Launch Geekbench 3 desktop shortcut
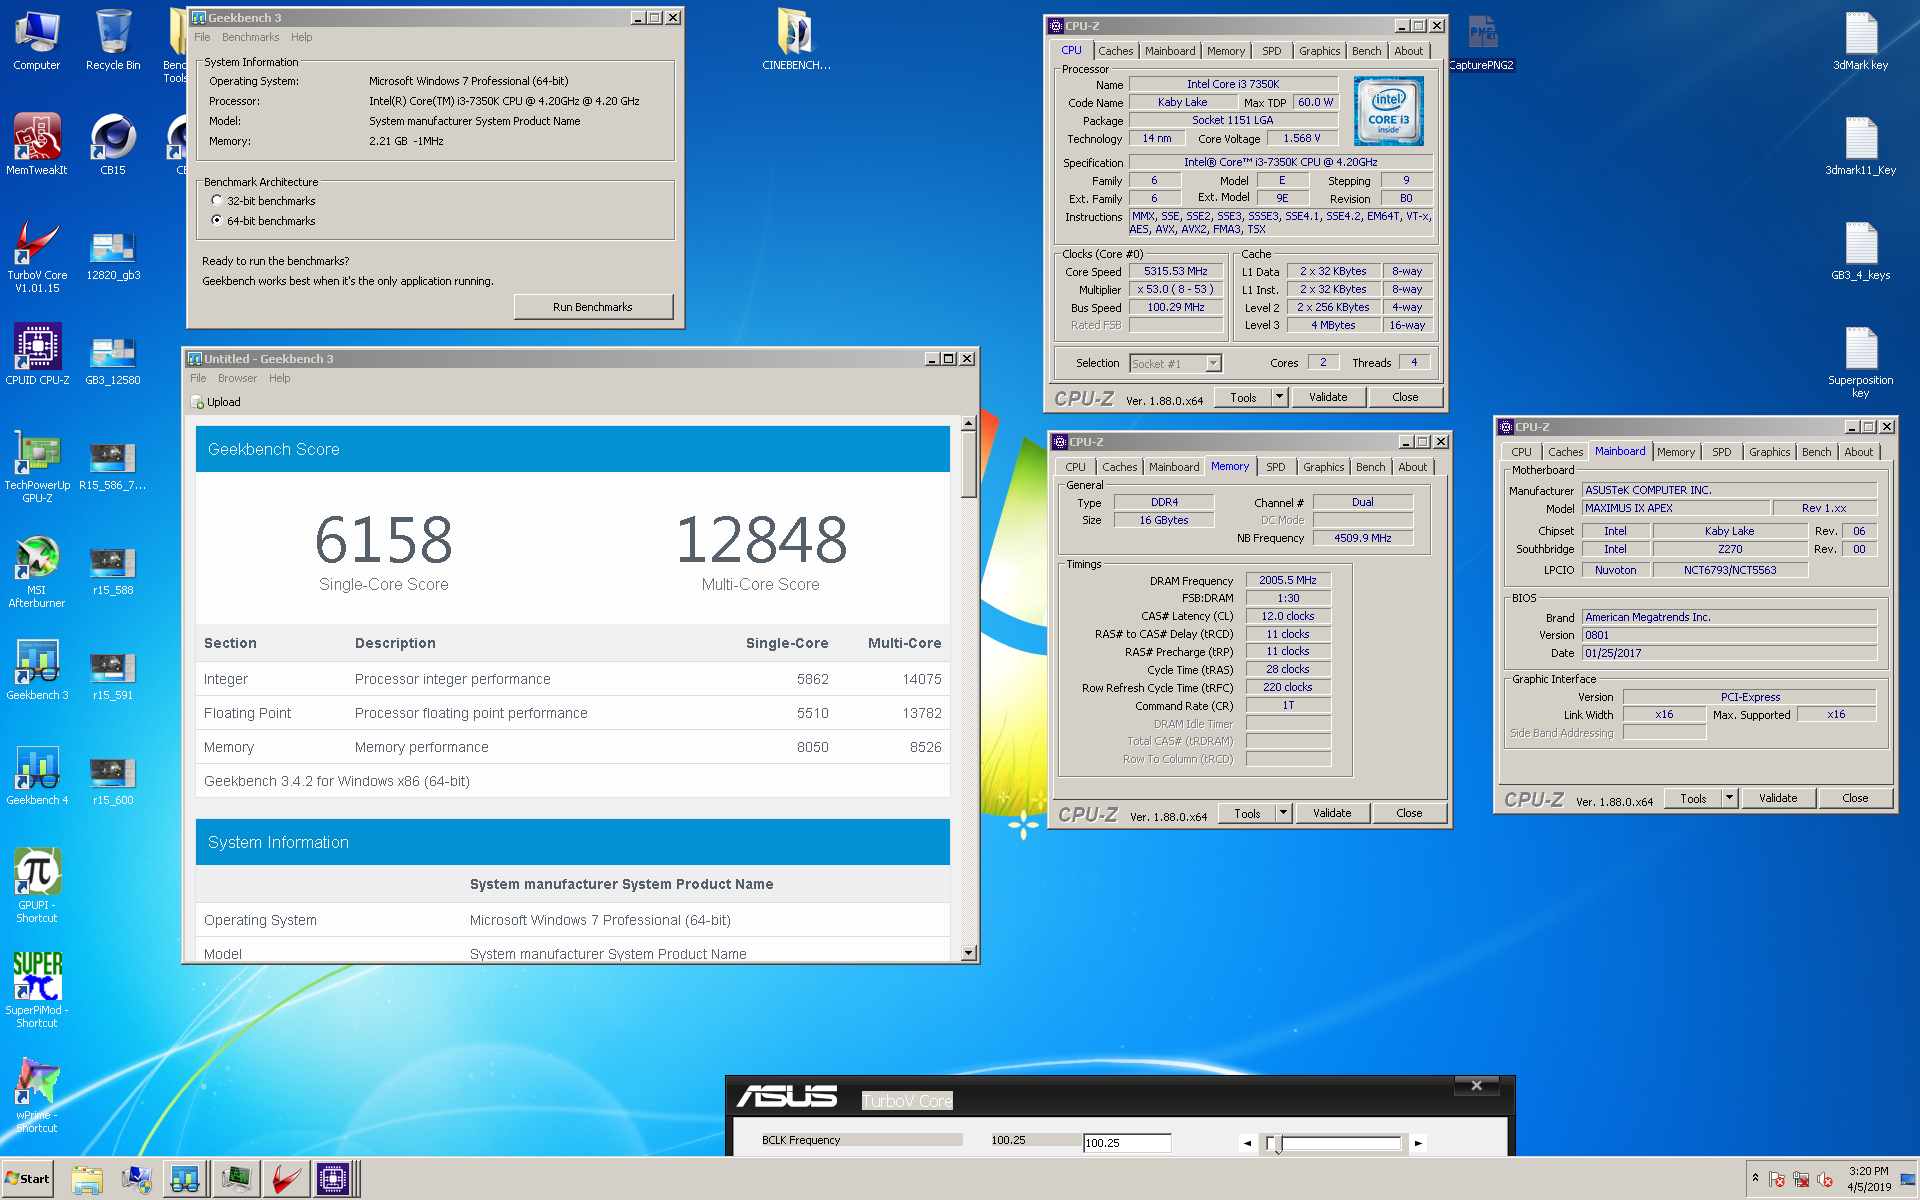 pyautogui.click(x=37, y=670)
